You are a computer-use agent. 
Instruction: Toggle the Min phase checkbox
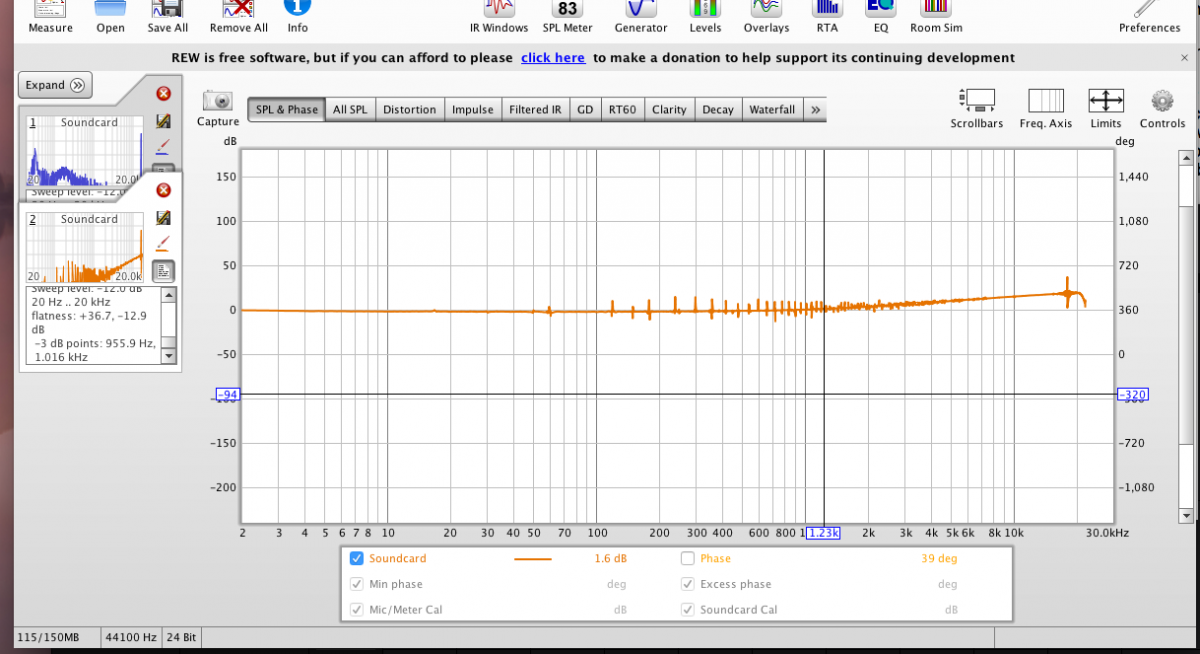coord(357,584)
